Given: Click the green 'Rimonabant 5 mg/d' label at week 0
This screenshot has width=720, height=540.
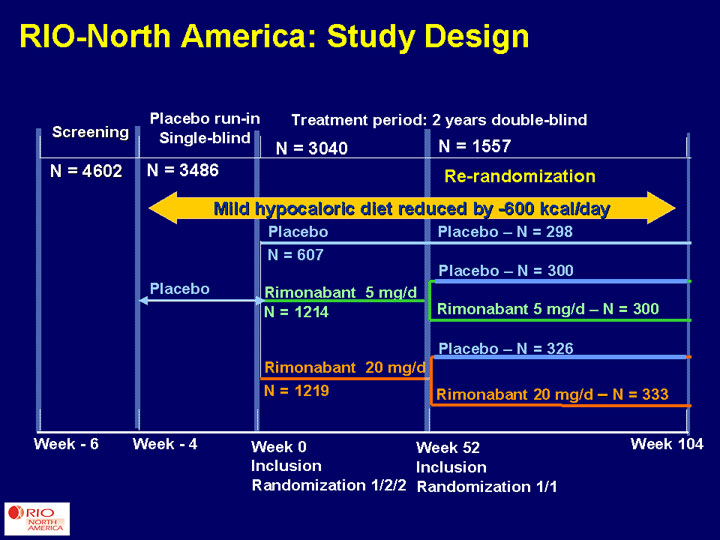Looking at the screenshot, I should 341,292.
